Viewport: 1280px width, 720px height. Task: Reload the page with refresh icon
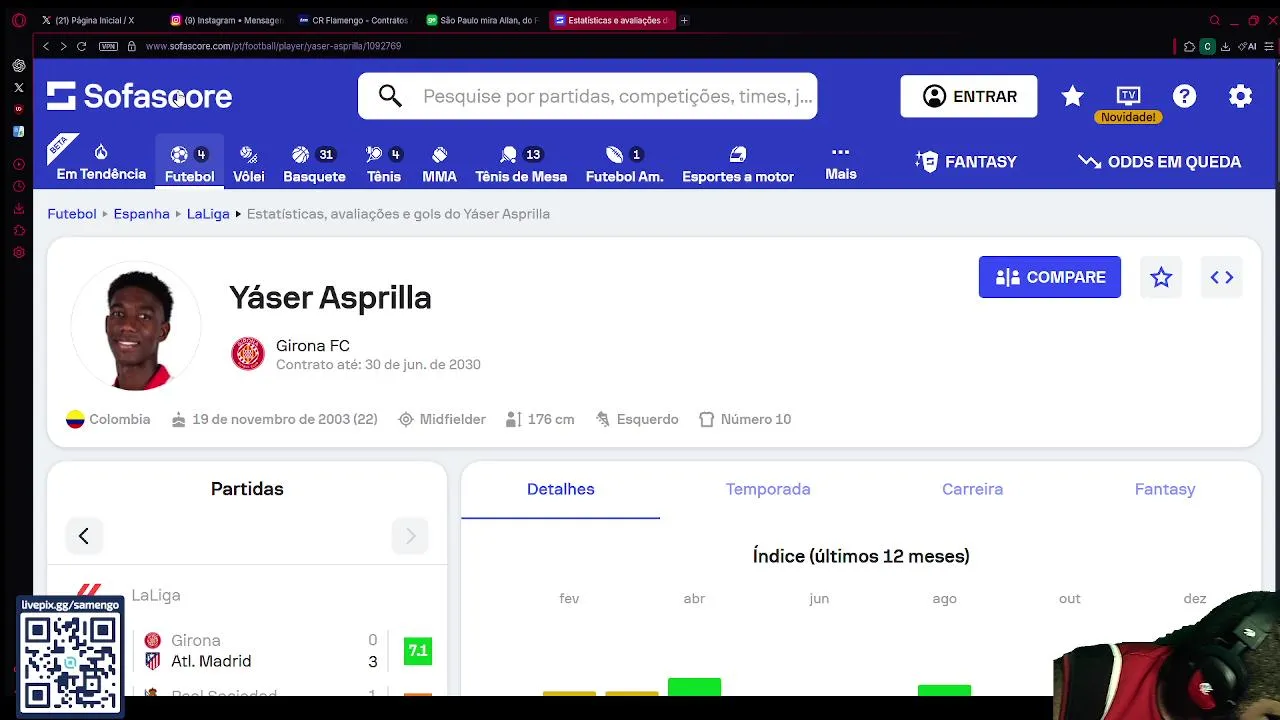pos(82,46)
